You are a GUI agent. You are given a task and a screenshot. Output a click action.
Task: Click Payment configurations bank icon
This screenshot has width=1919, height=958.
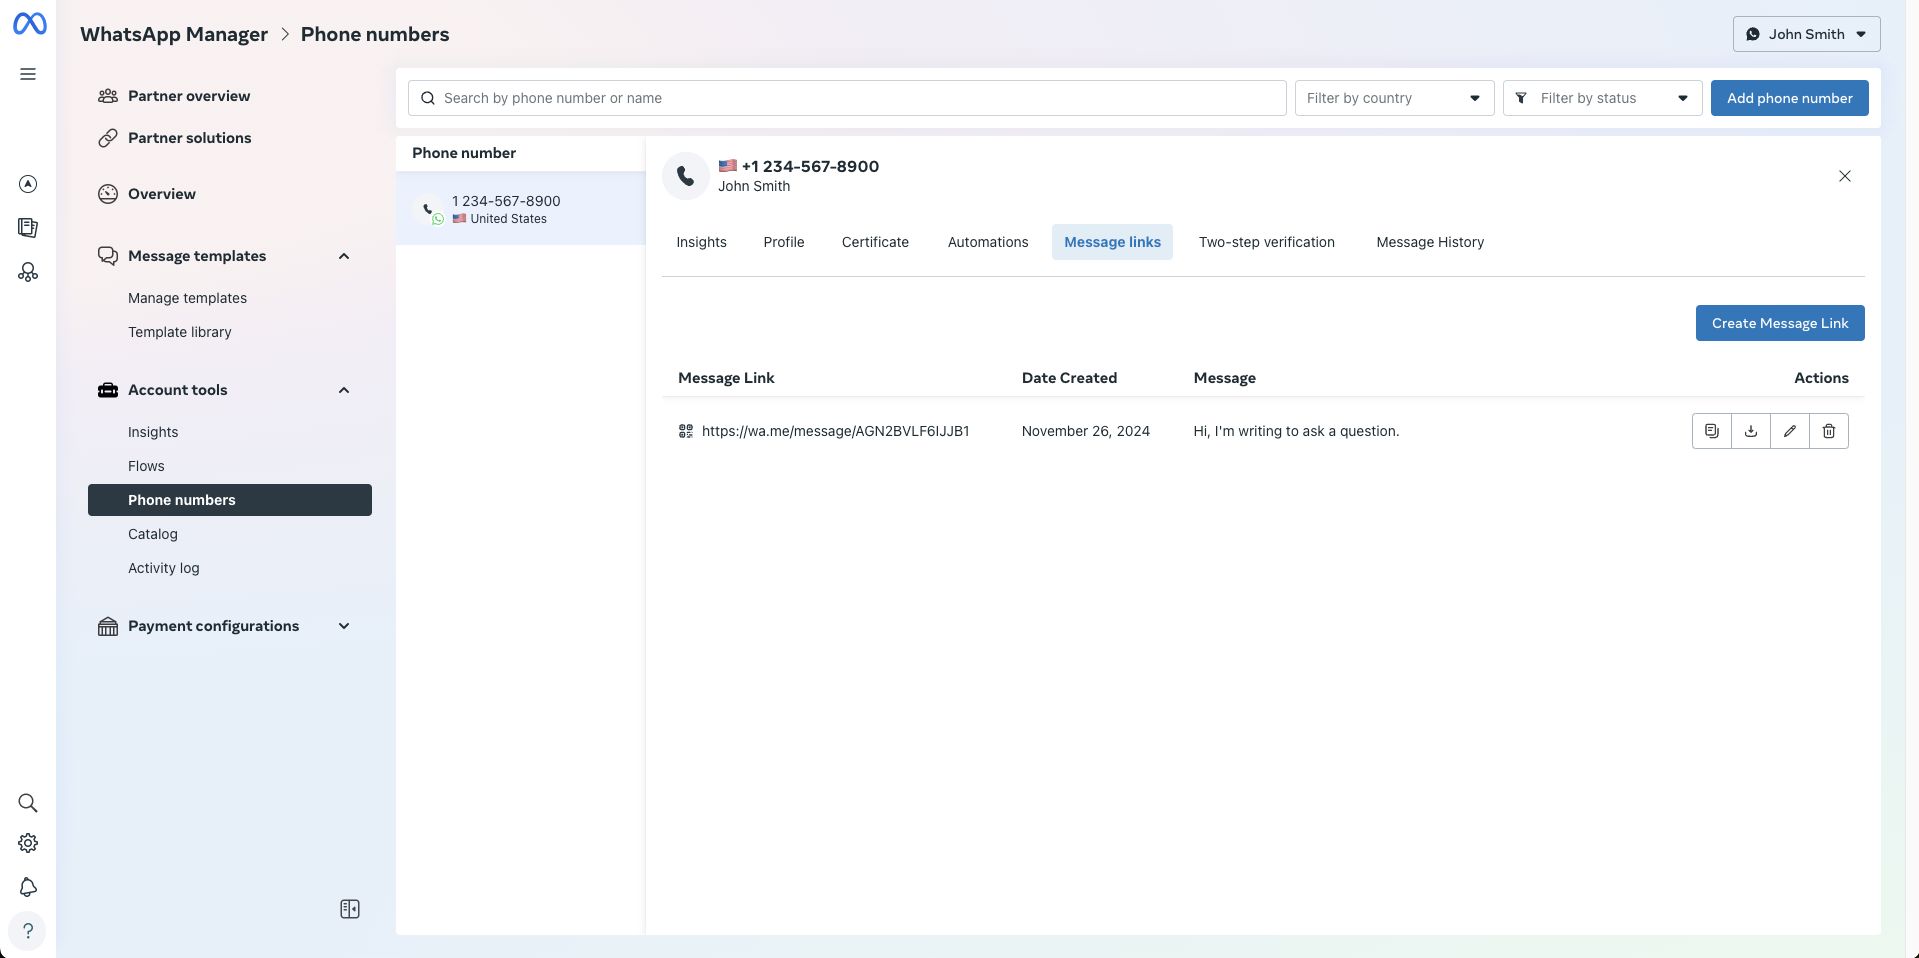pos(108,626)
